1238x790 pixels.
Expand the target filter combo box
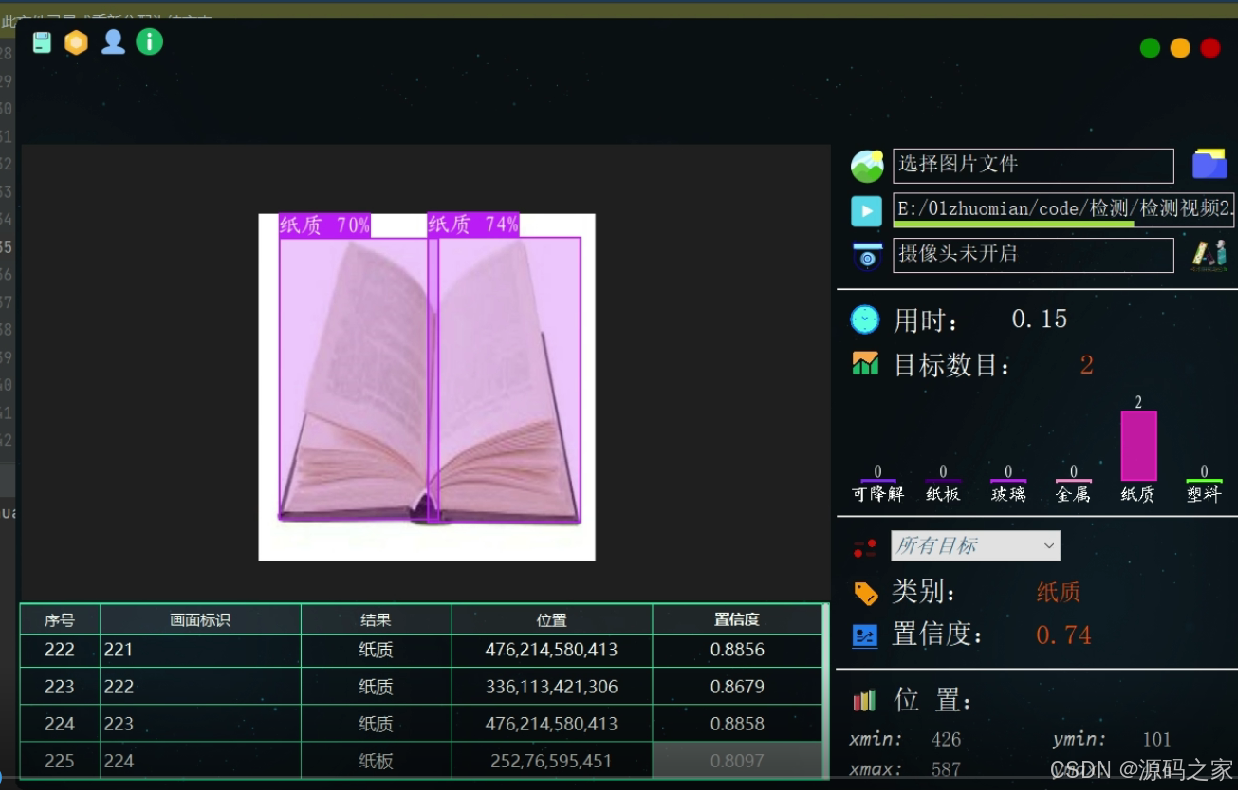pos(1048,545)
